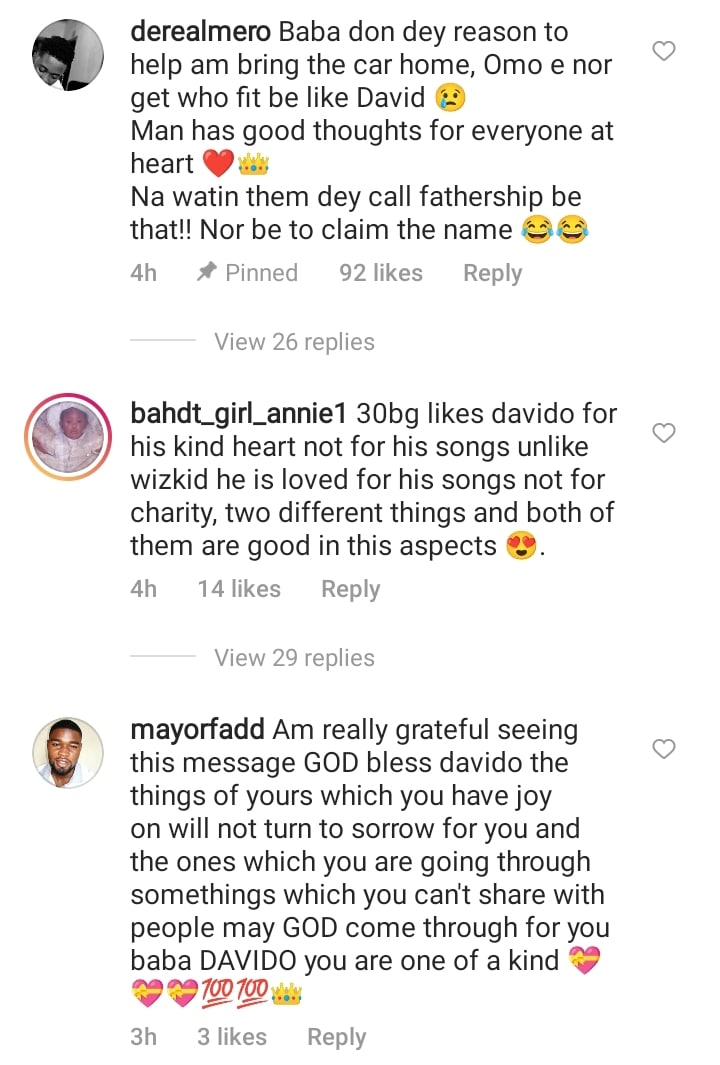
Task: Reply to derealmero's comment
Action: coord(492,273)
